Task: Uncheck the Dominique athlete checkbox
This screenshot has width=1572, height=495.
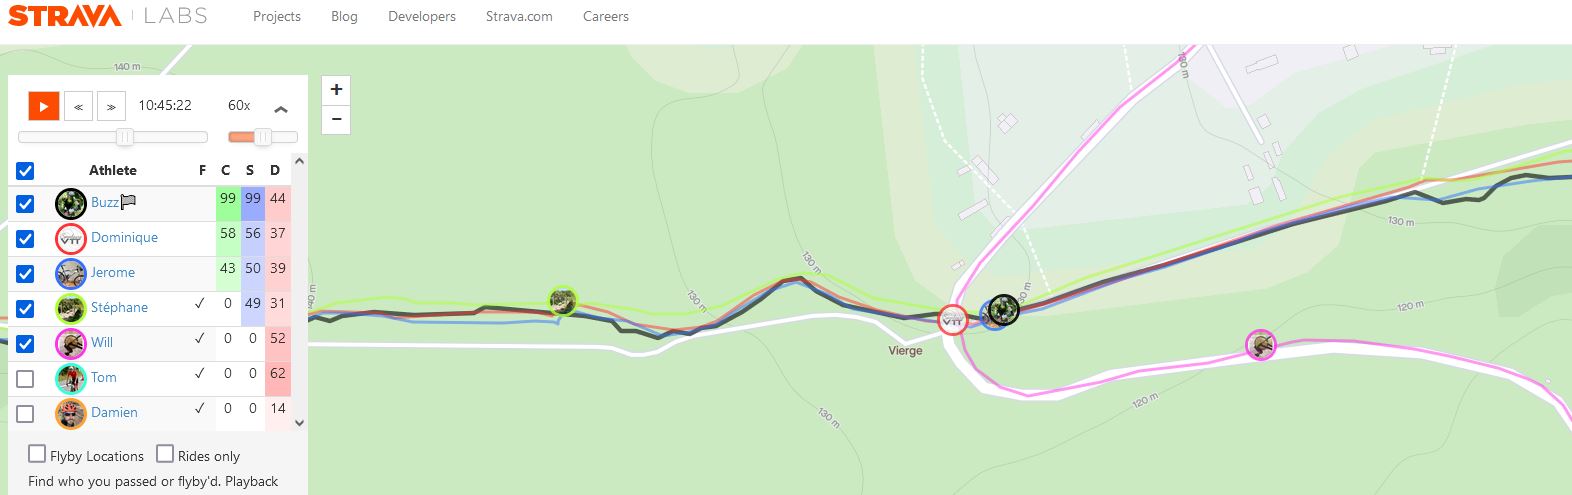Action: pos(26,238)
